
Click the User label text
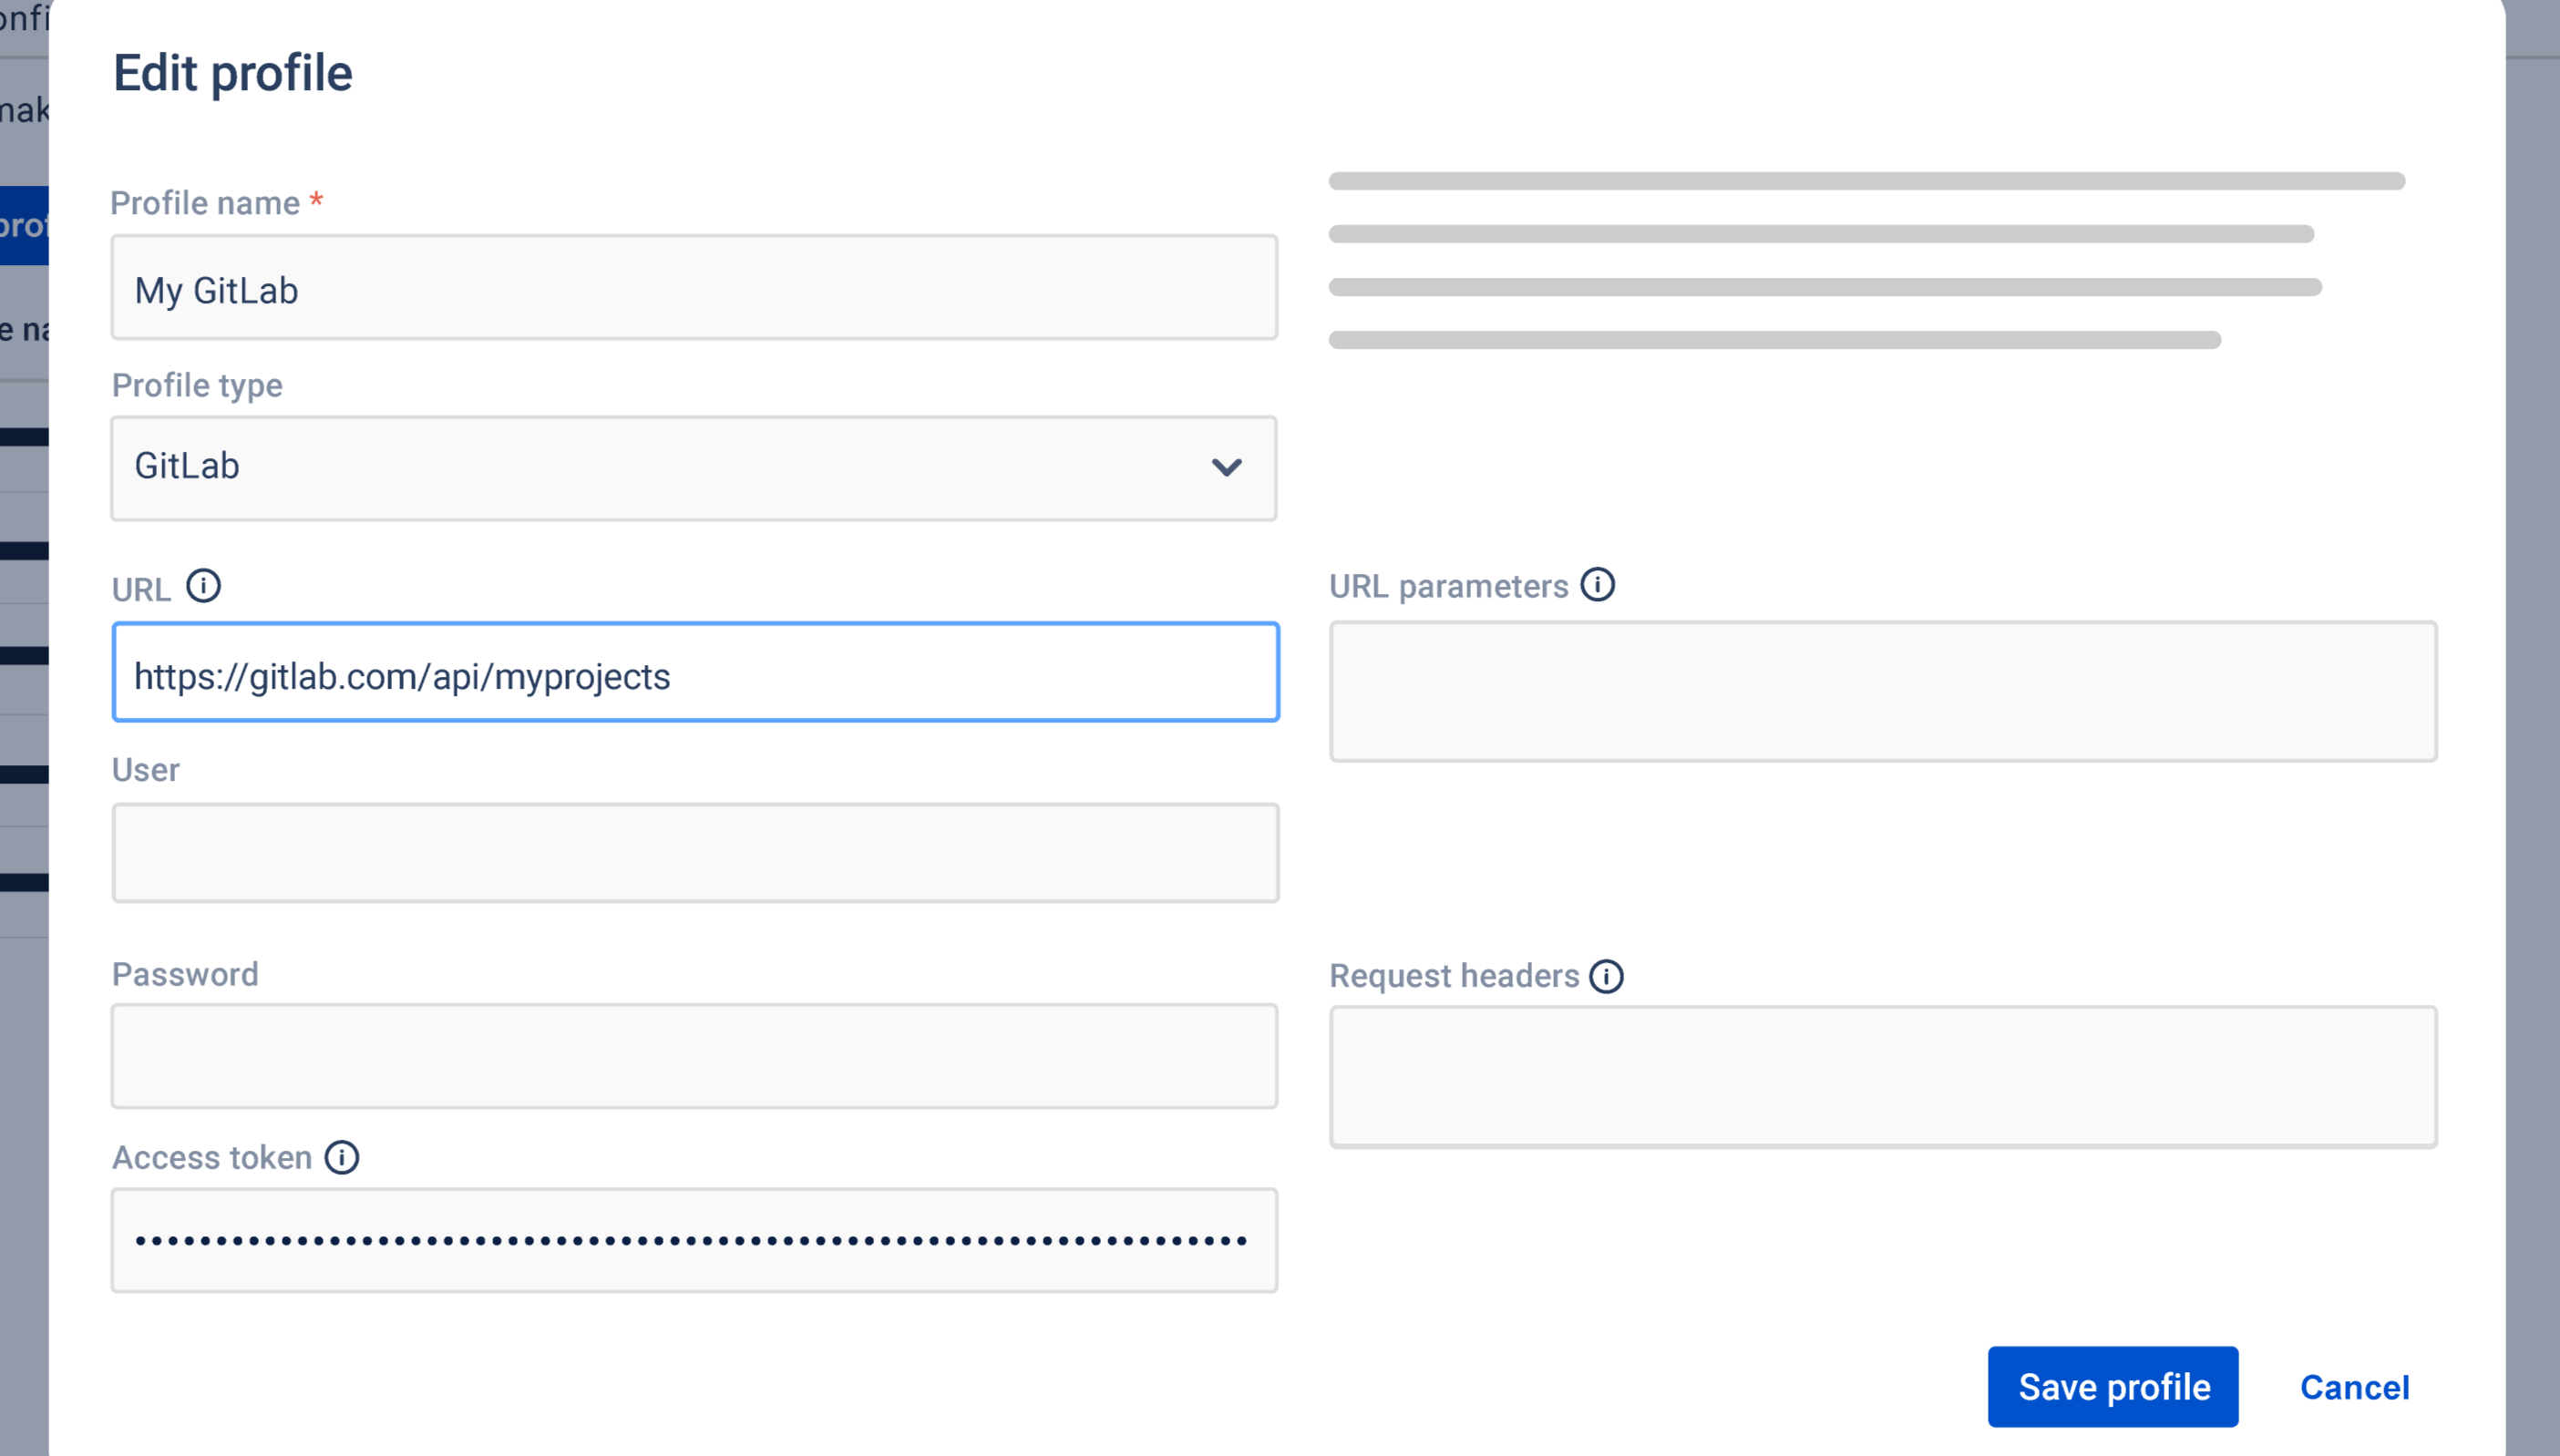point(146,770)
